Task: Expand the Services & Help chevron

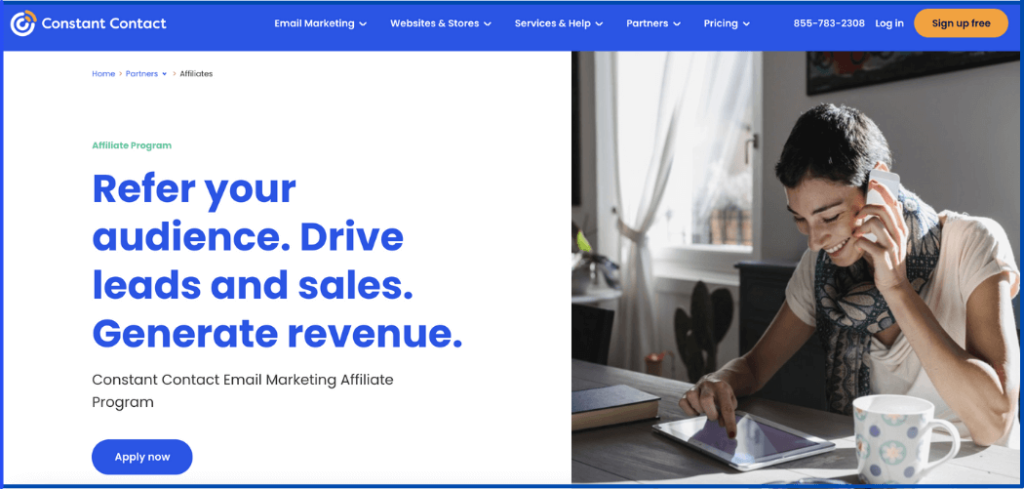Action: coord(599,24)
